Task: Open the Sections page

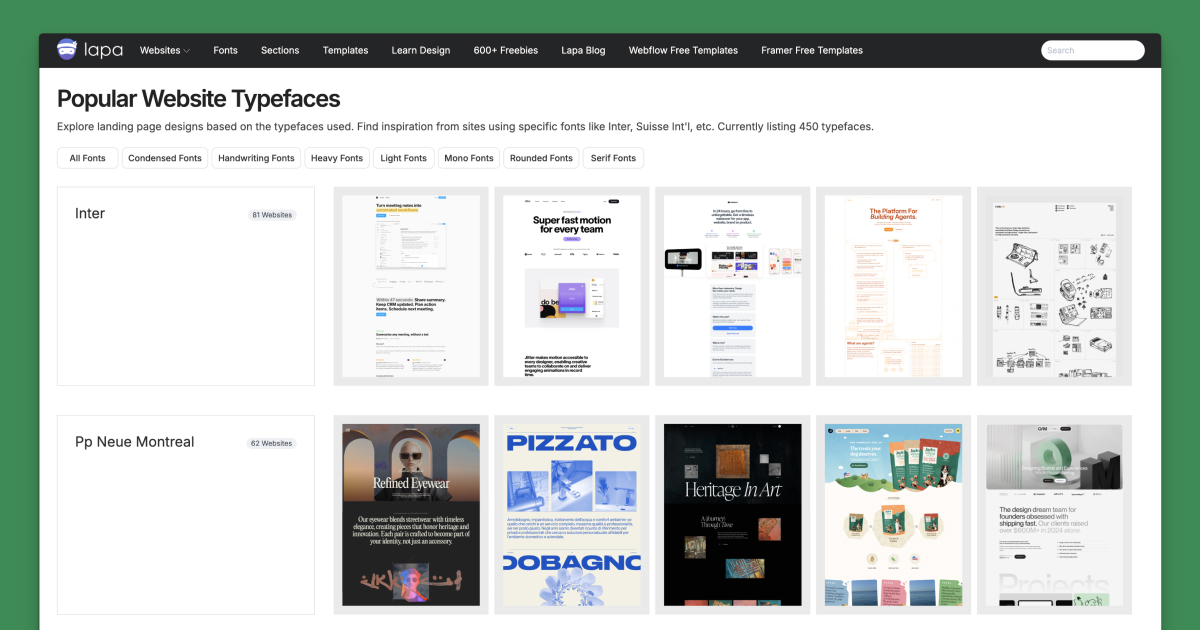Action: 280,50
